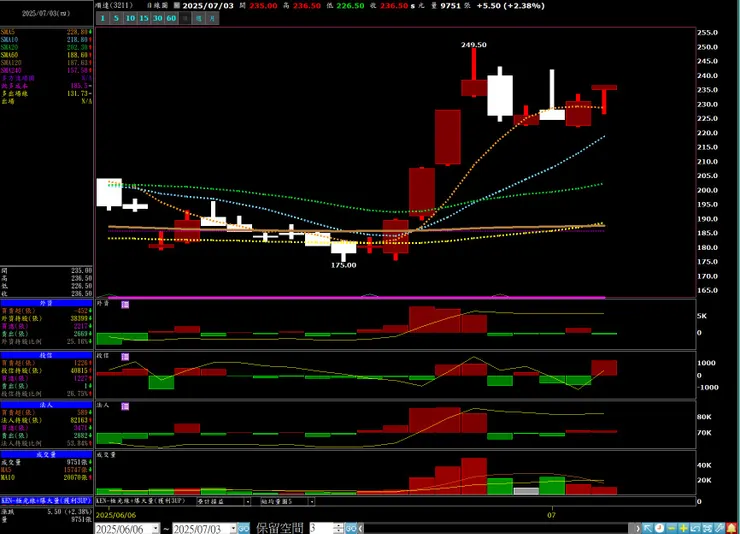
Task: Click the 保留空間 spinner arrows
Action: click(x=338, y=529)
